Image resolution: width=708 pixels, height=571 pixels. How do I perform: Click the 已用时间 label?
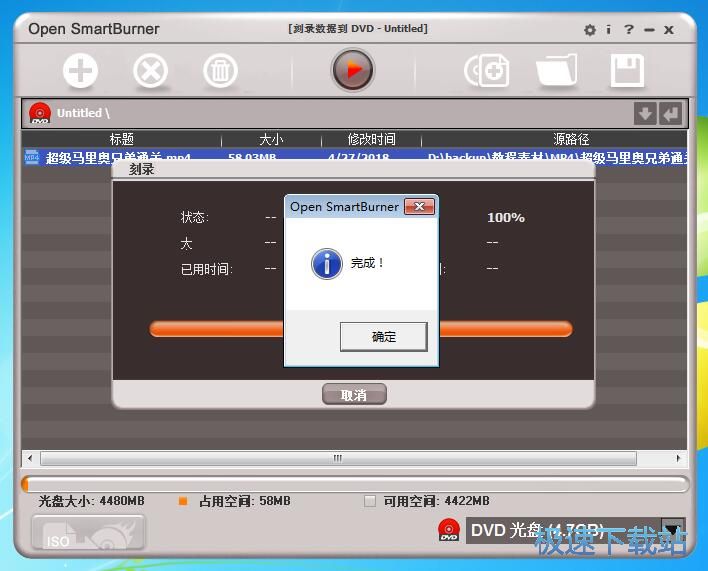click(207, 269)
